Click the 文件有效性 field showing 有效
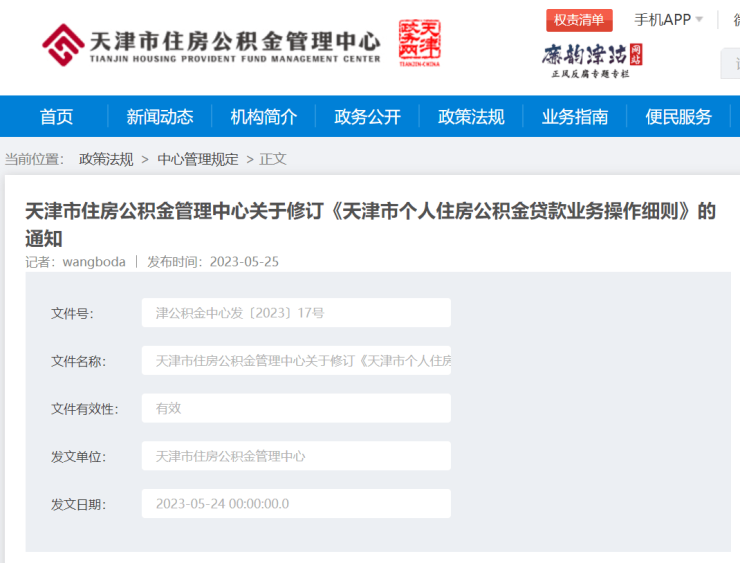The height and width of the screenshot is (563, 740). (x=296, y=408)
